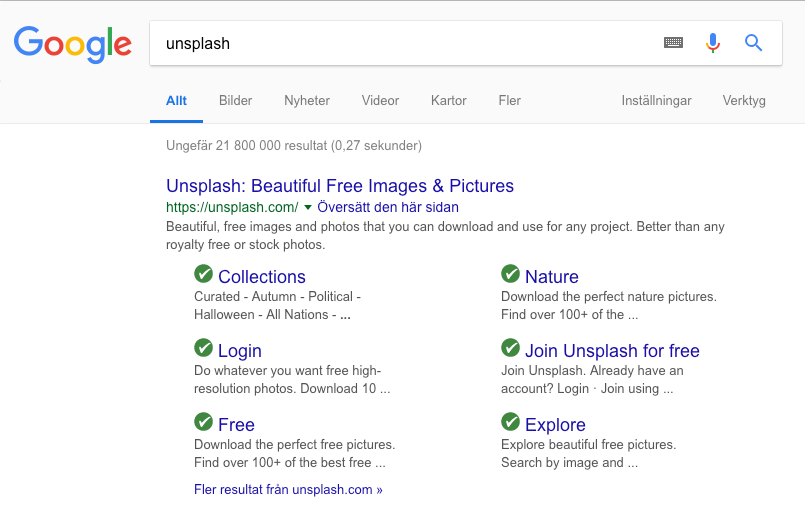805x514 pixels.
Task: Open the Kartor tab
Action: click(x=449, y=101)
